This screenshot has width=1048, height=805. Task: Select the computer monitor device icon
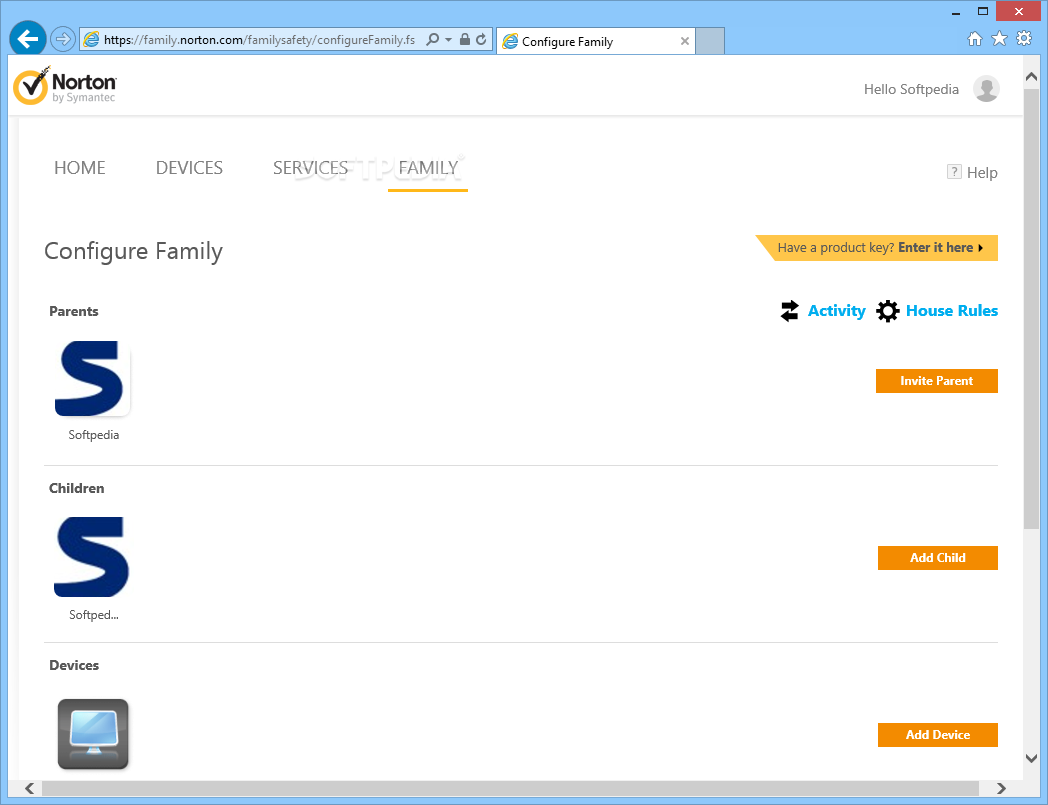click(93, 734)
